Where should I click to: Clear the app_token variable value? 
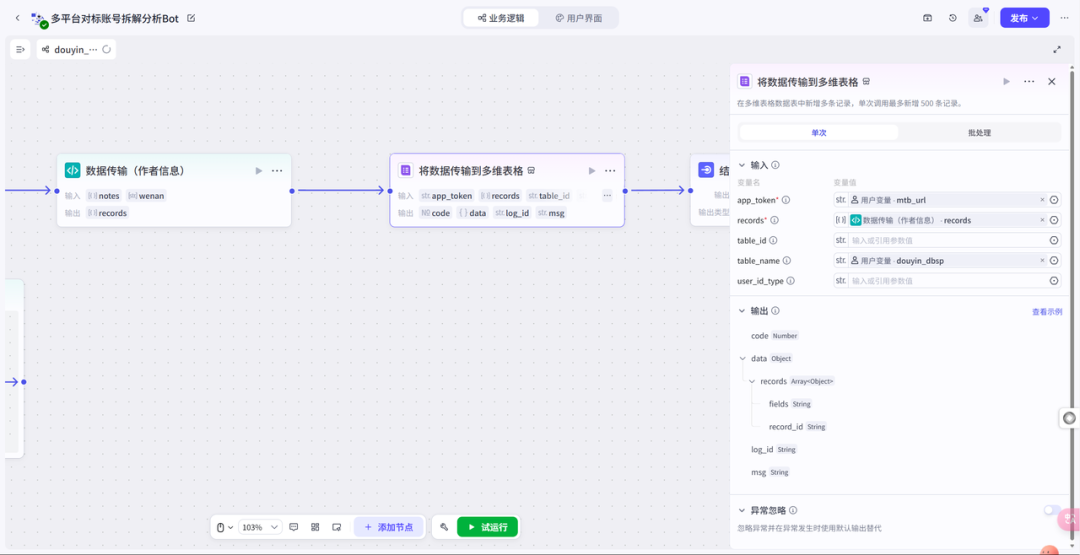coord(1042,200)
